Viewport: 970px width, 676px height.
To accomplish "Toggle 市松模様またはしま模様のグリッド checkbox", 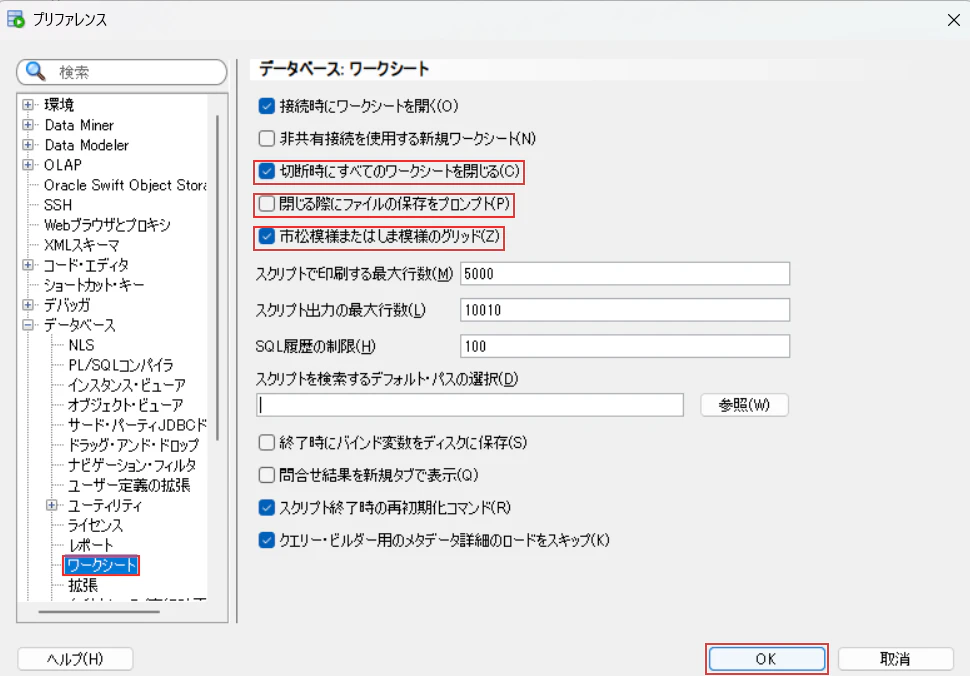I will coord(267,236).
